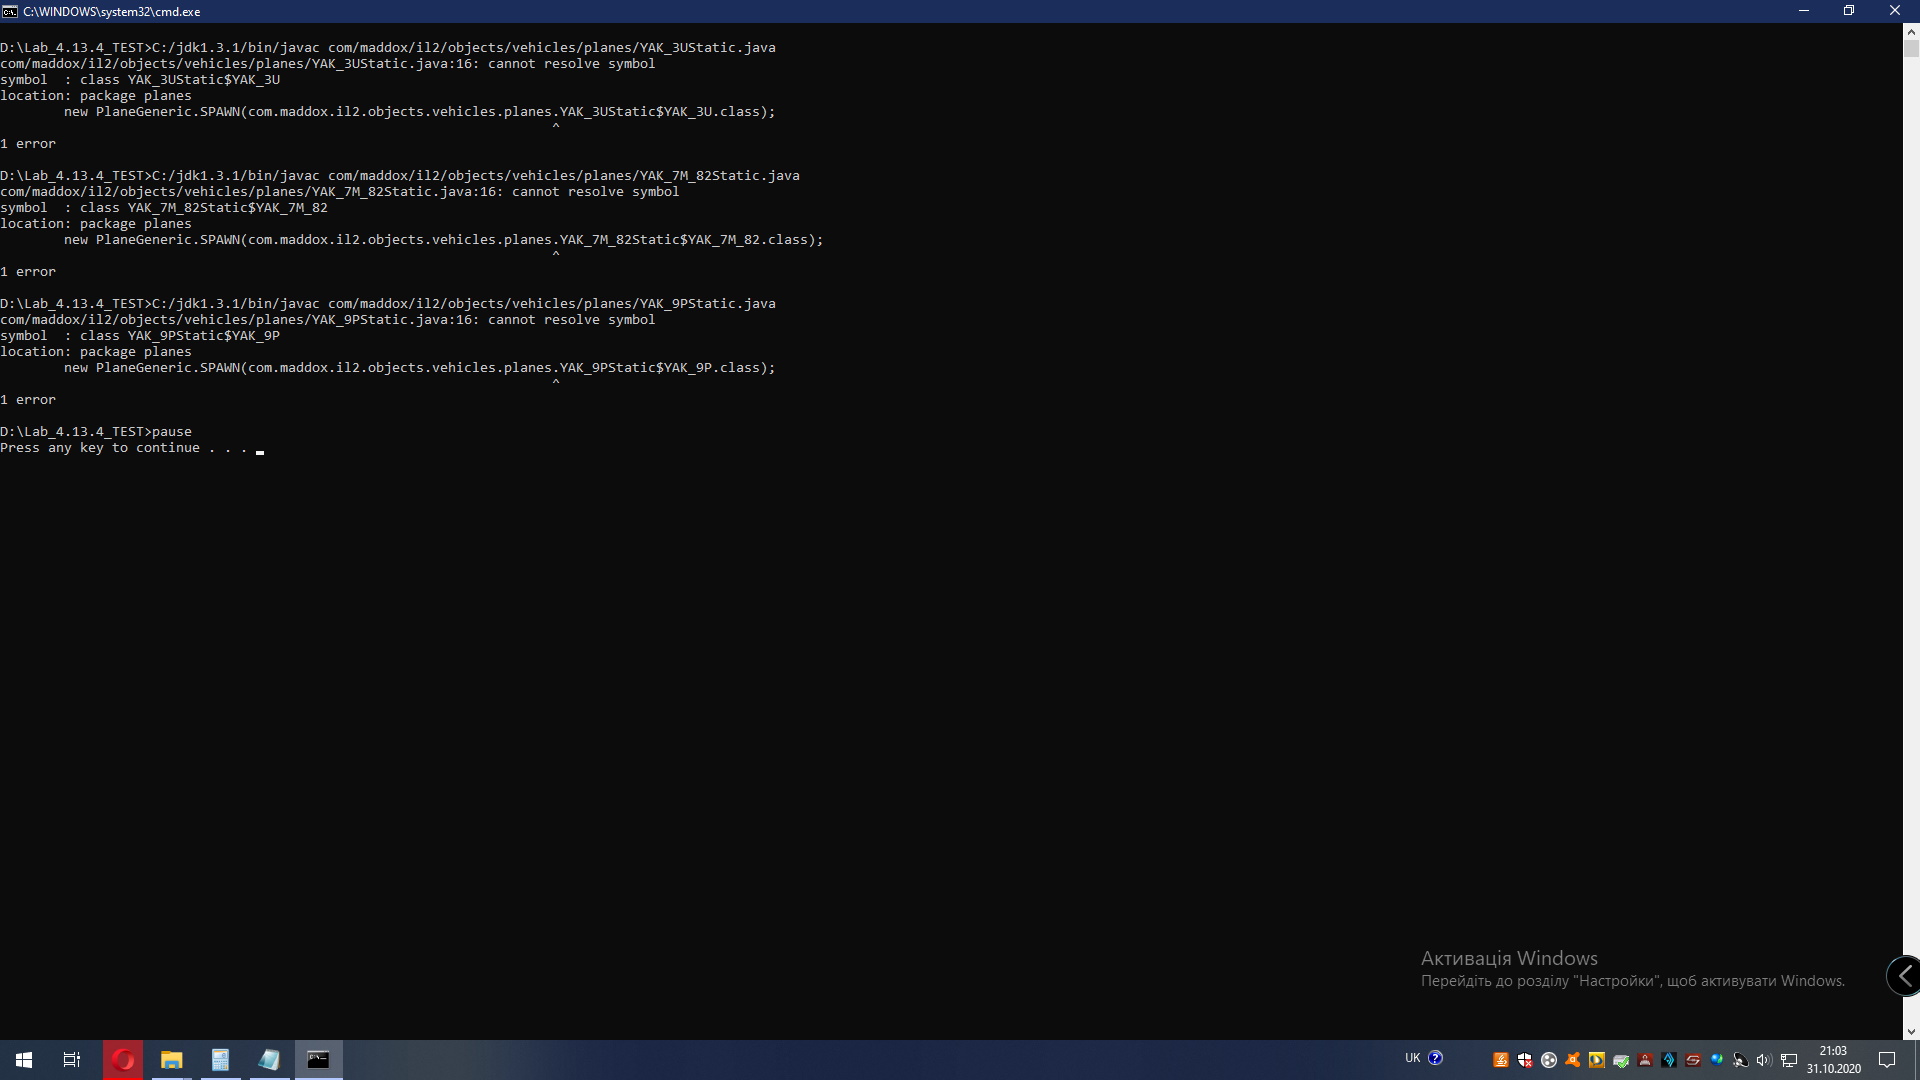Open File Explorer from the taskbar
Screen dimensions: 1920x1080
(x=172, y=1060)
